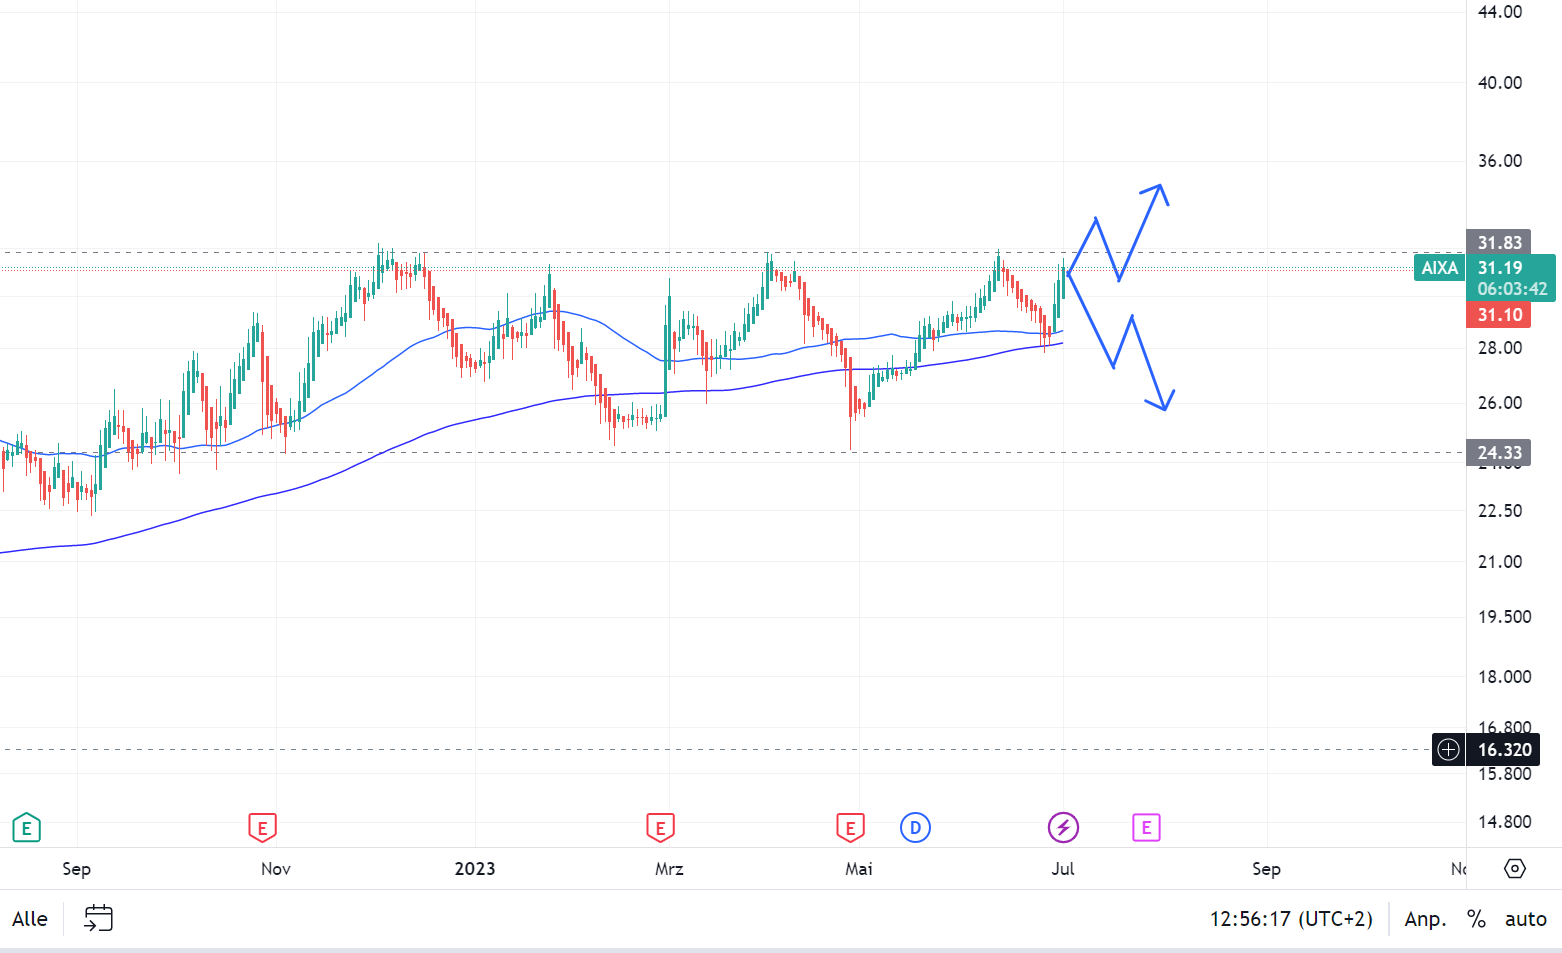Click the AIXA symbol price label
This screenshot has height=953, width=1562.
[1440, 268]
